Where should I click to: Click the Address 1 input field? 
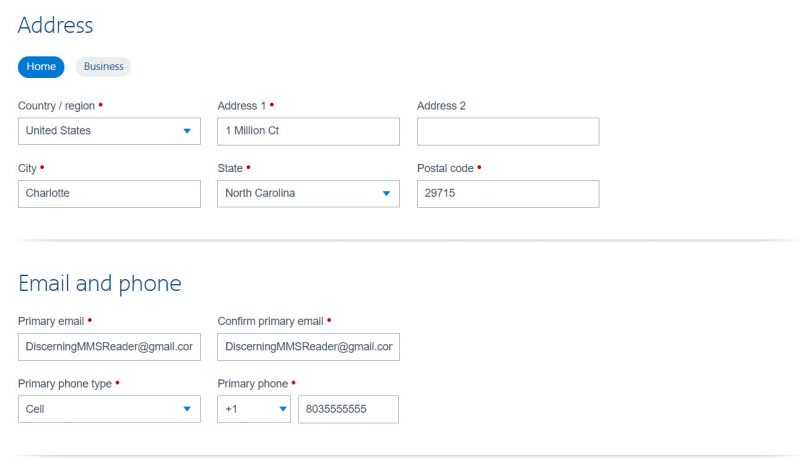click(x=308, y=131)
